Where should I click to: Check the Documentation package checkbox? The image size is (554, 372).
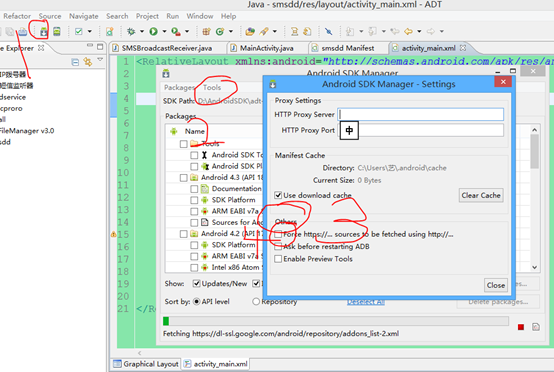(x=194, y=189)
